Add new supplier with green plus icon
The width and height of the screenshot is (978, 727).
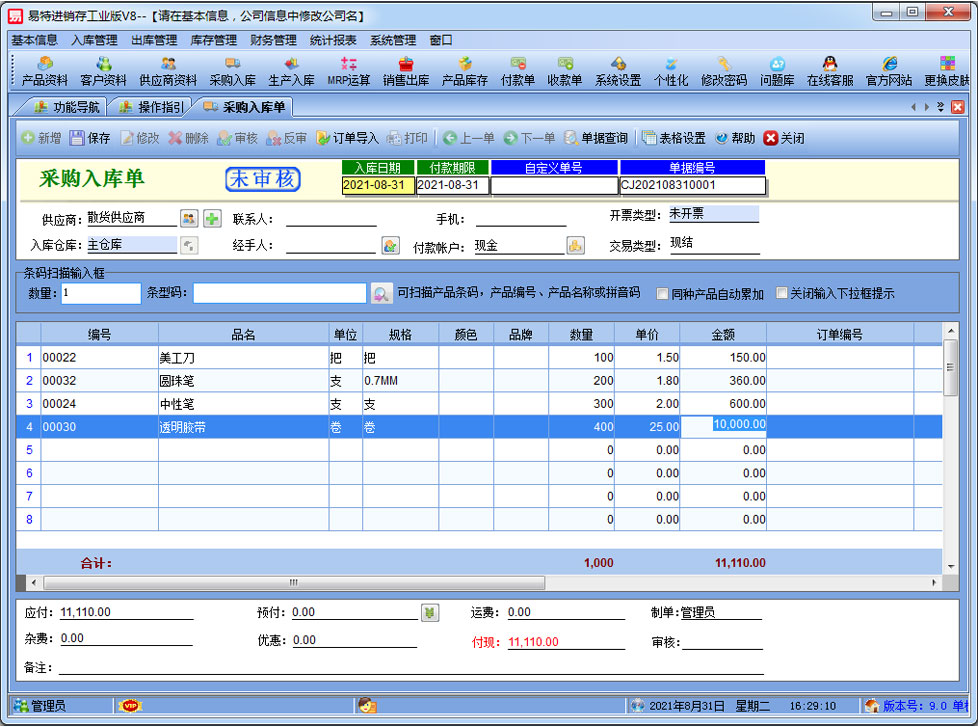coord(212,218)
